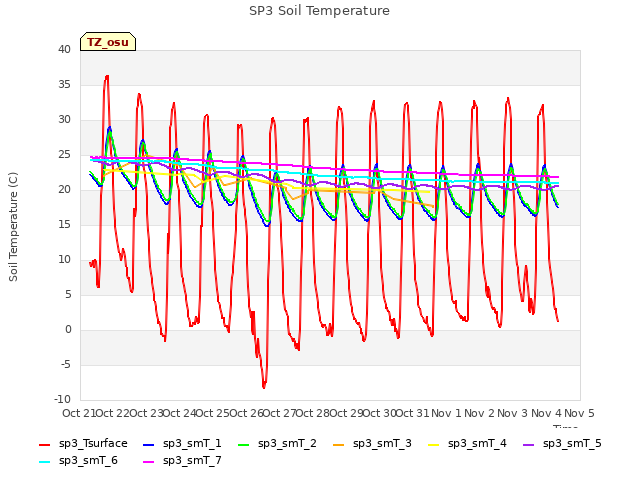
Task: Click the -5 y-axis tick label
Action: click(66, 364)
